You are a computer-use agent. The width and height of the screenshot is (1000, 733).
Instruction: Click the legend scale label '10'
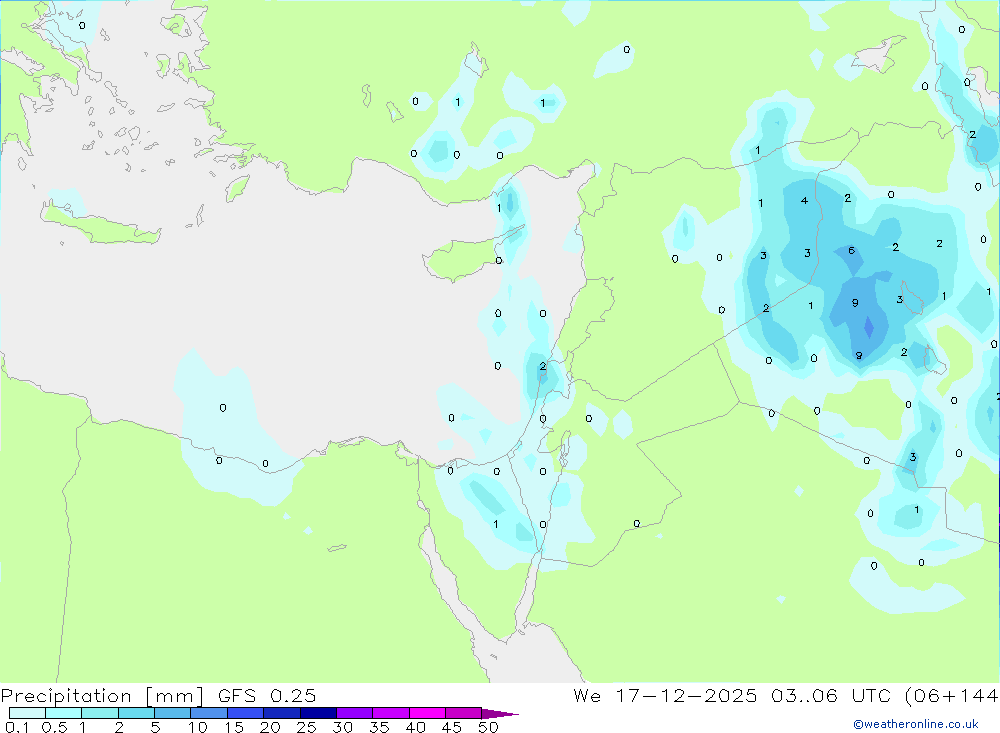(x=198, y=727)
